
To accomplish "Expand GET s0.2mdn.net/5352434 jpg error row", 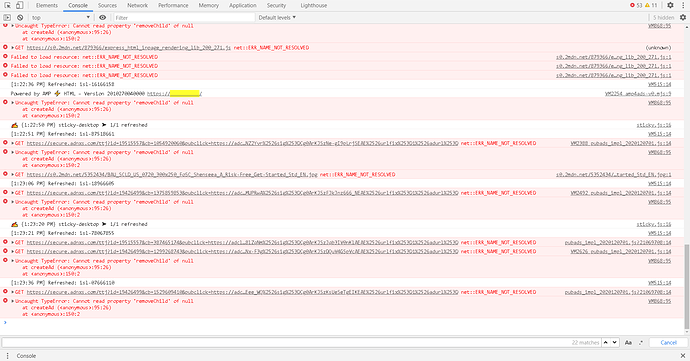I will (x=13, y=175).
